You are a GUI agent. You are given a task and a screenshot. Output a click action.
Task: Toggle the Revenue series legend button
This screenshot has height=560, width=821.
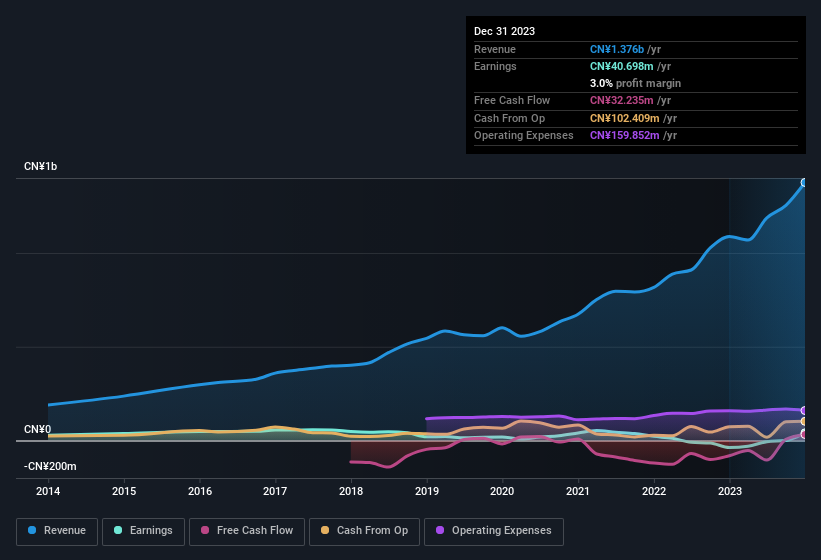[x=57, y=531]
